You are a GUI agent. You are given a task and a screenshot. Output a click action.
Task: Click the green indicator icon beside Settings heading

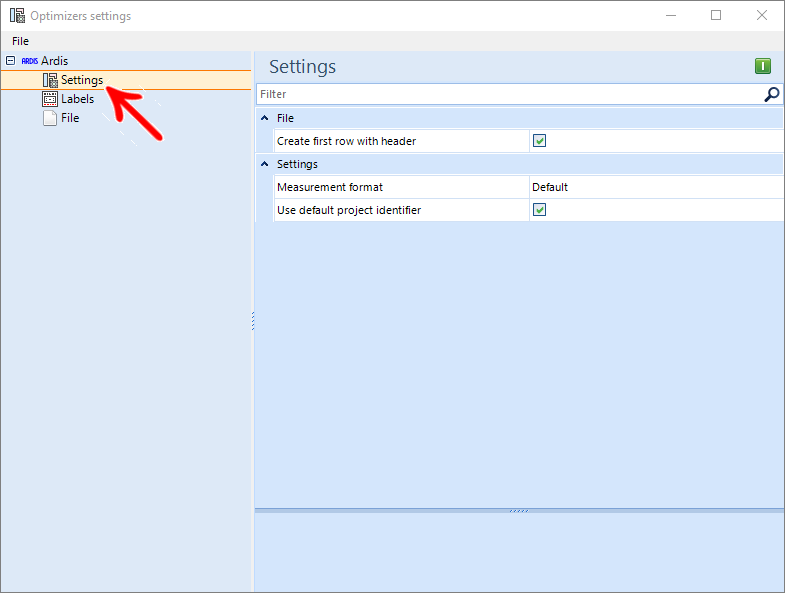click(762, 66)
